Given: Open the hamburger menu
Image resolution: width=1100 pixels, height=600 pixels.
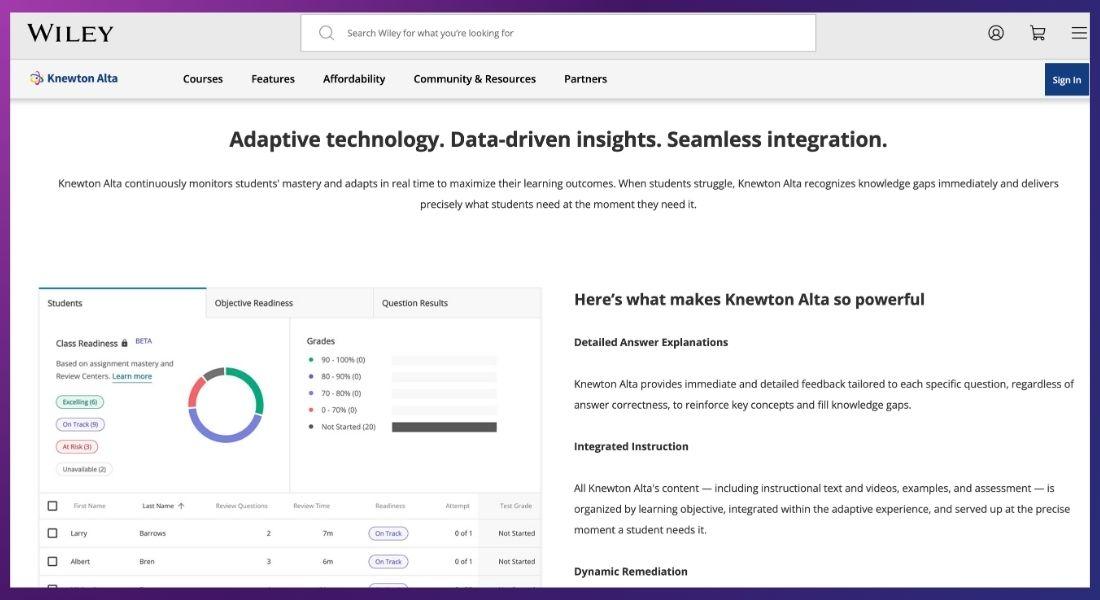Looking at the screenshot, I should tap(1078, 33).
